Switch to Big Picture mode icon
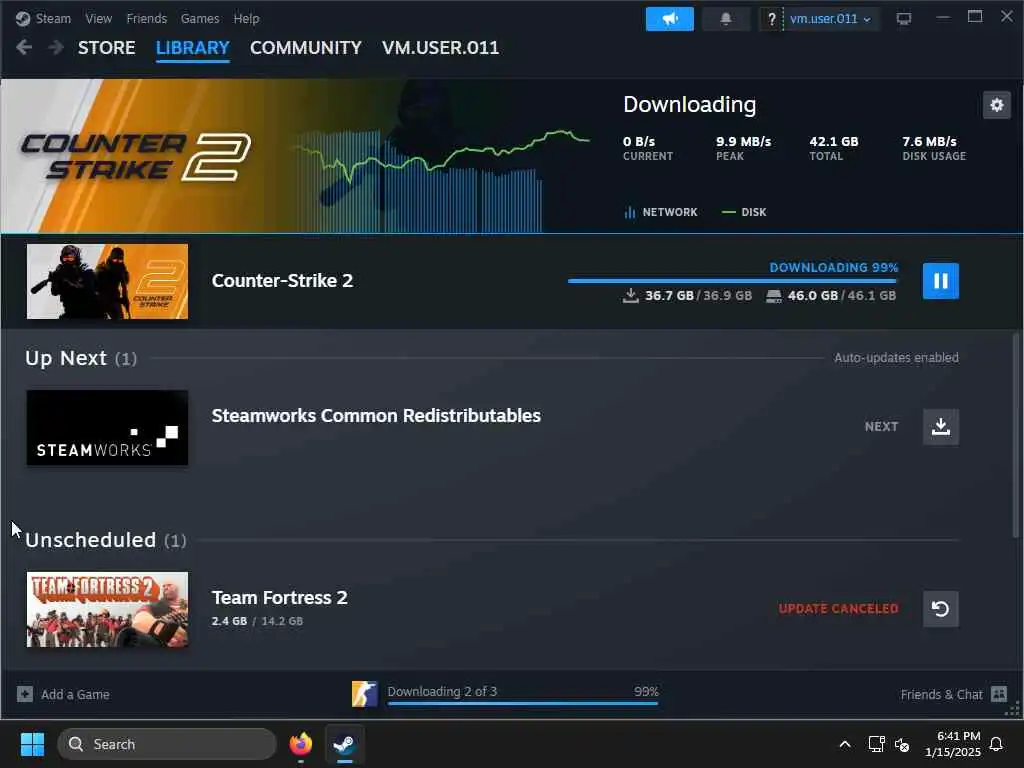Image resolution: width=1024 pixels, height=768 pixels. point(904,19)
